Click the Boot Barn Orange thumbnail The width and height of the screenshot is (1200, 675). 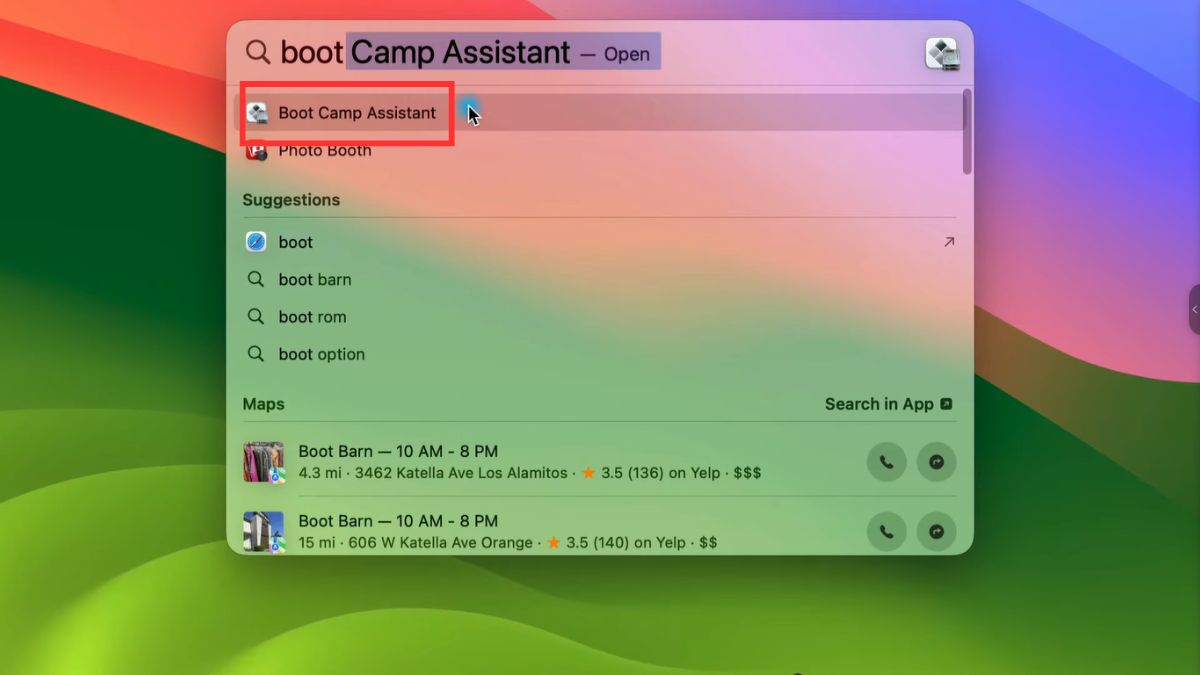264,532
